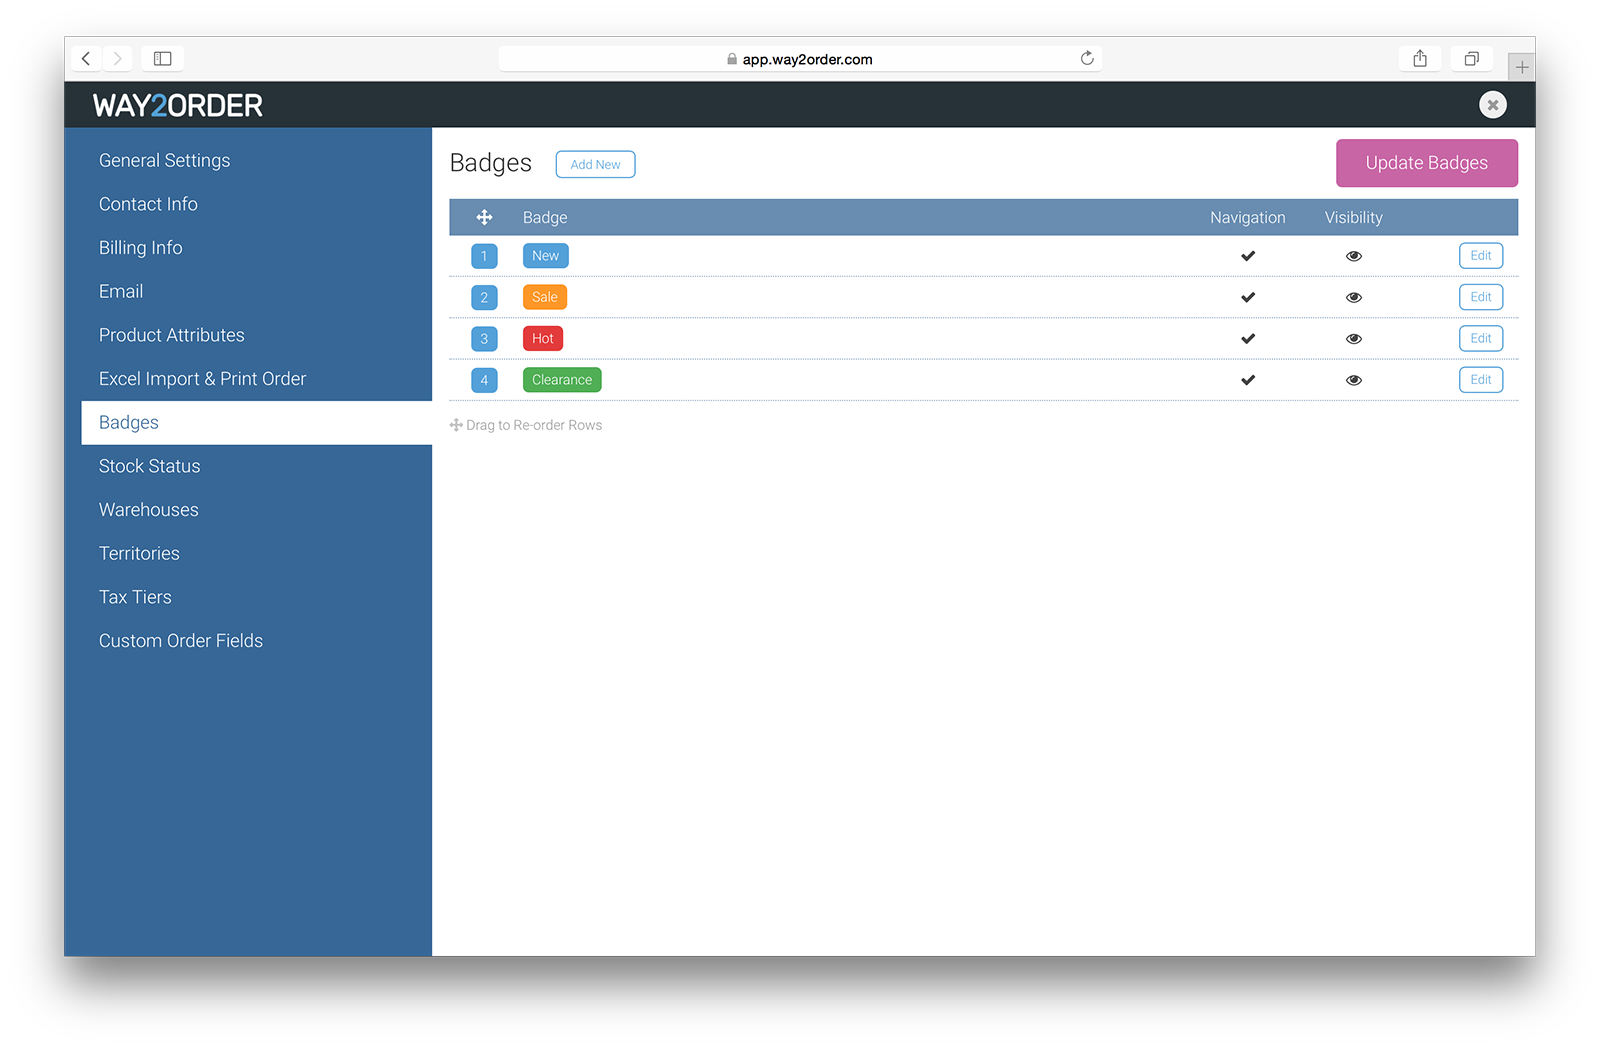Click the WAY2ORDER logo

(x=178, y=105)
